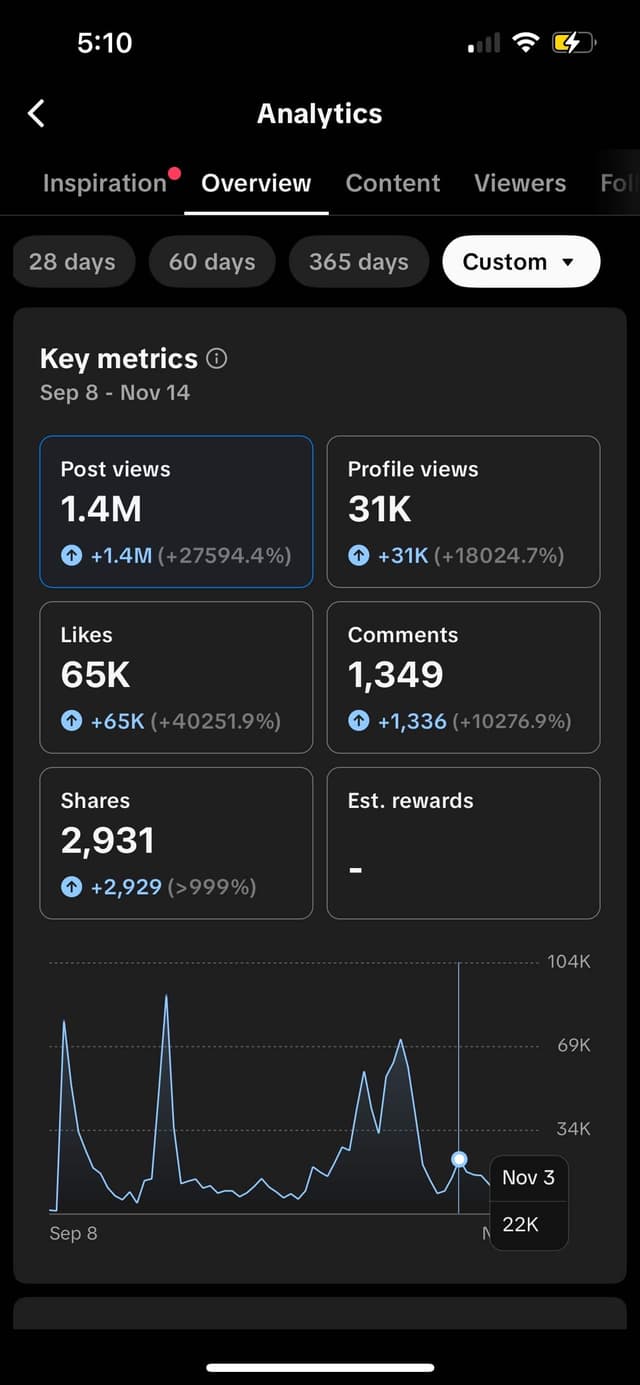The width and height of the screenshot is (640, 1385).
Task: Tap the Profile views up-arrow icon
Action: pyautogui.click(x=358, y=555)
